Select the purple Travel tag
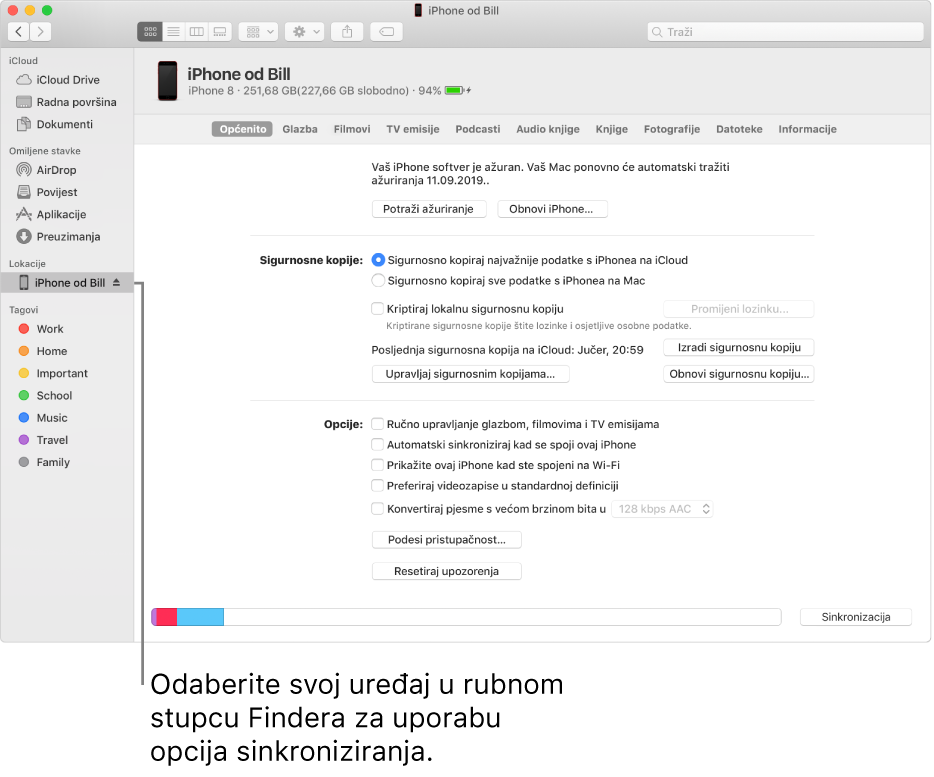 (67, 440)
